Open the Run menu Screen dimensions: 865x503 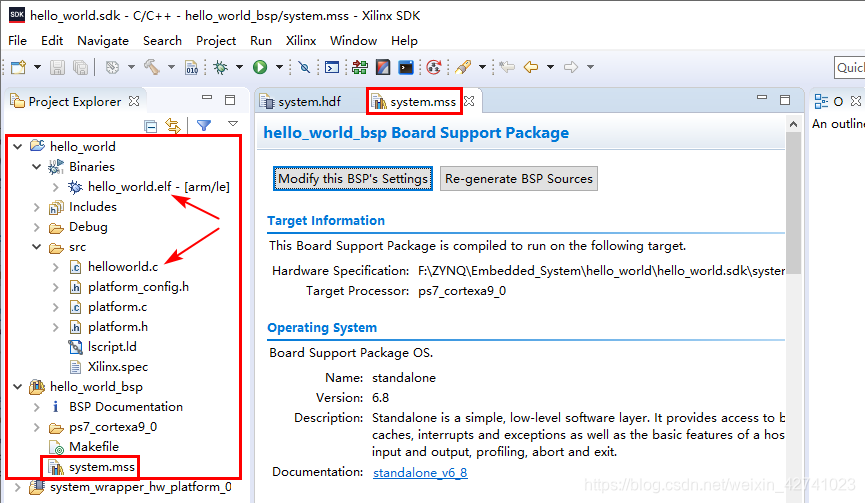260,41
